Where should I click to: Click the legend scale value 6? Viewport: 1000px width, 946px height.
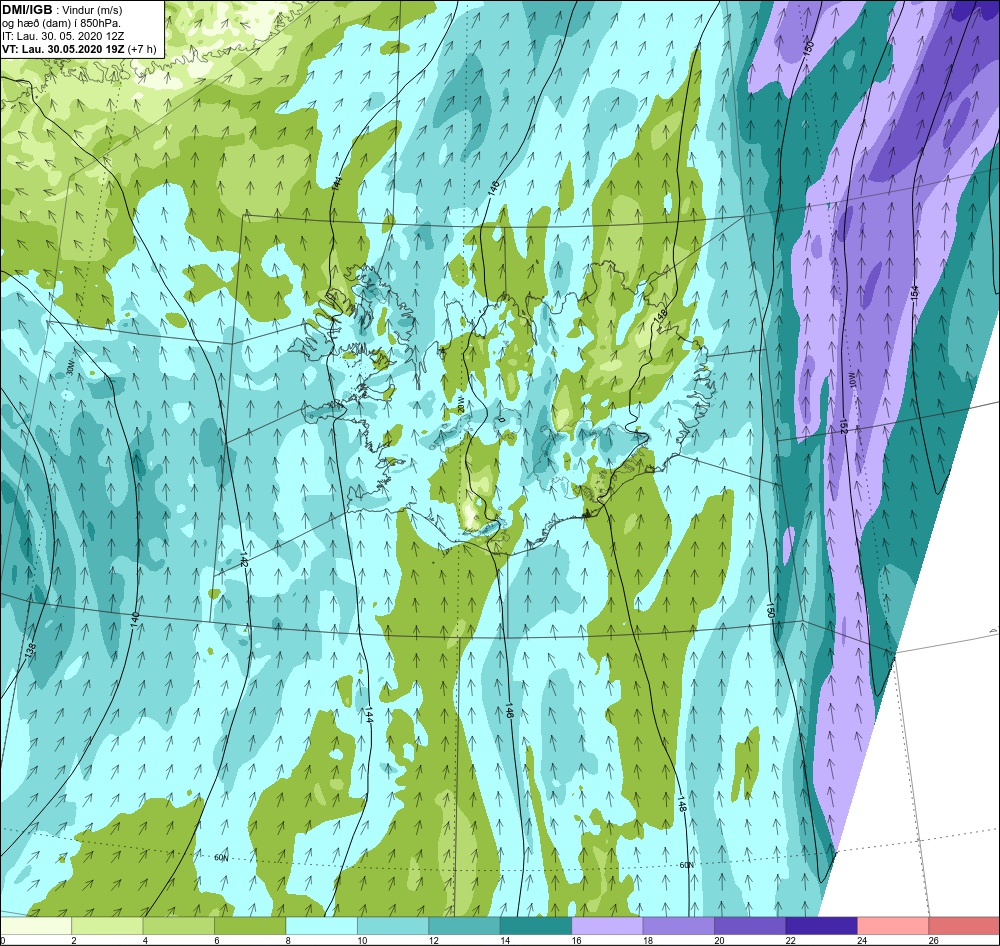[217, 940]
